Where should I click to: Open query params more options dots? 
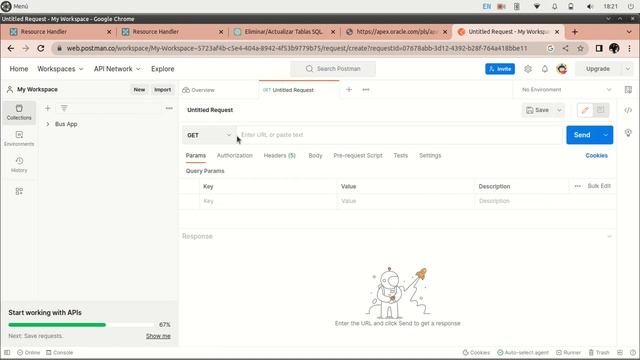(x=578, y=186)
